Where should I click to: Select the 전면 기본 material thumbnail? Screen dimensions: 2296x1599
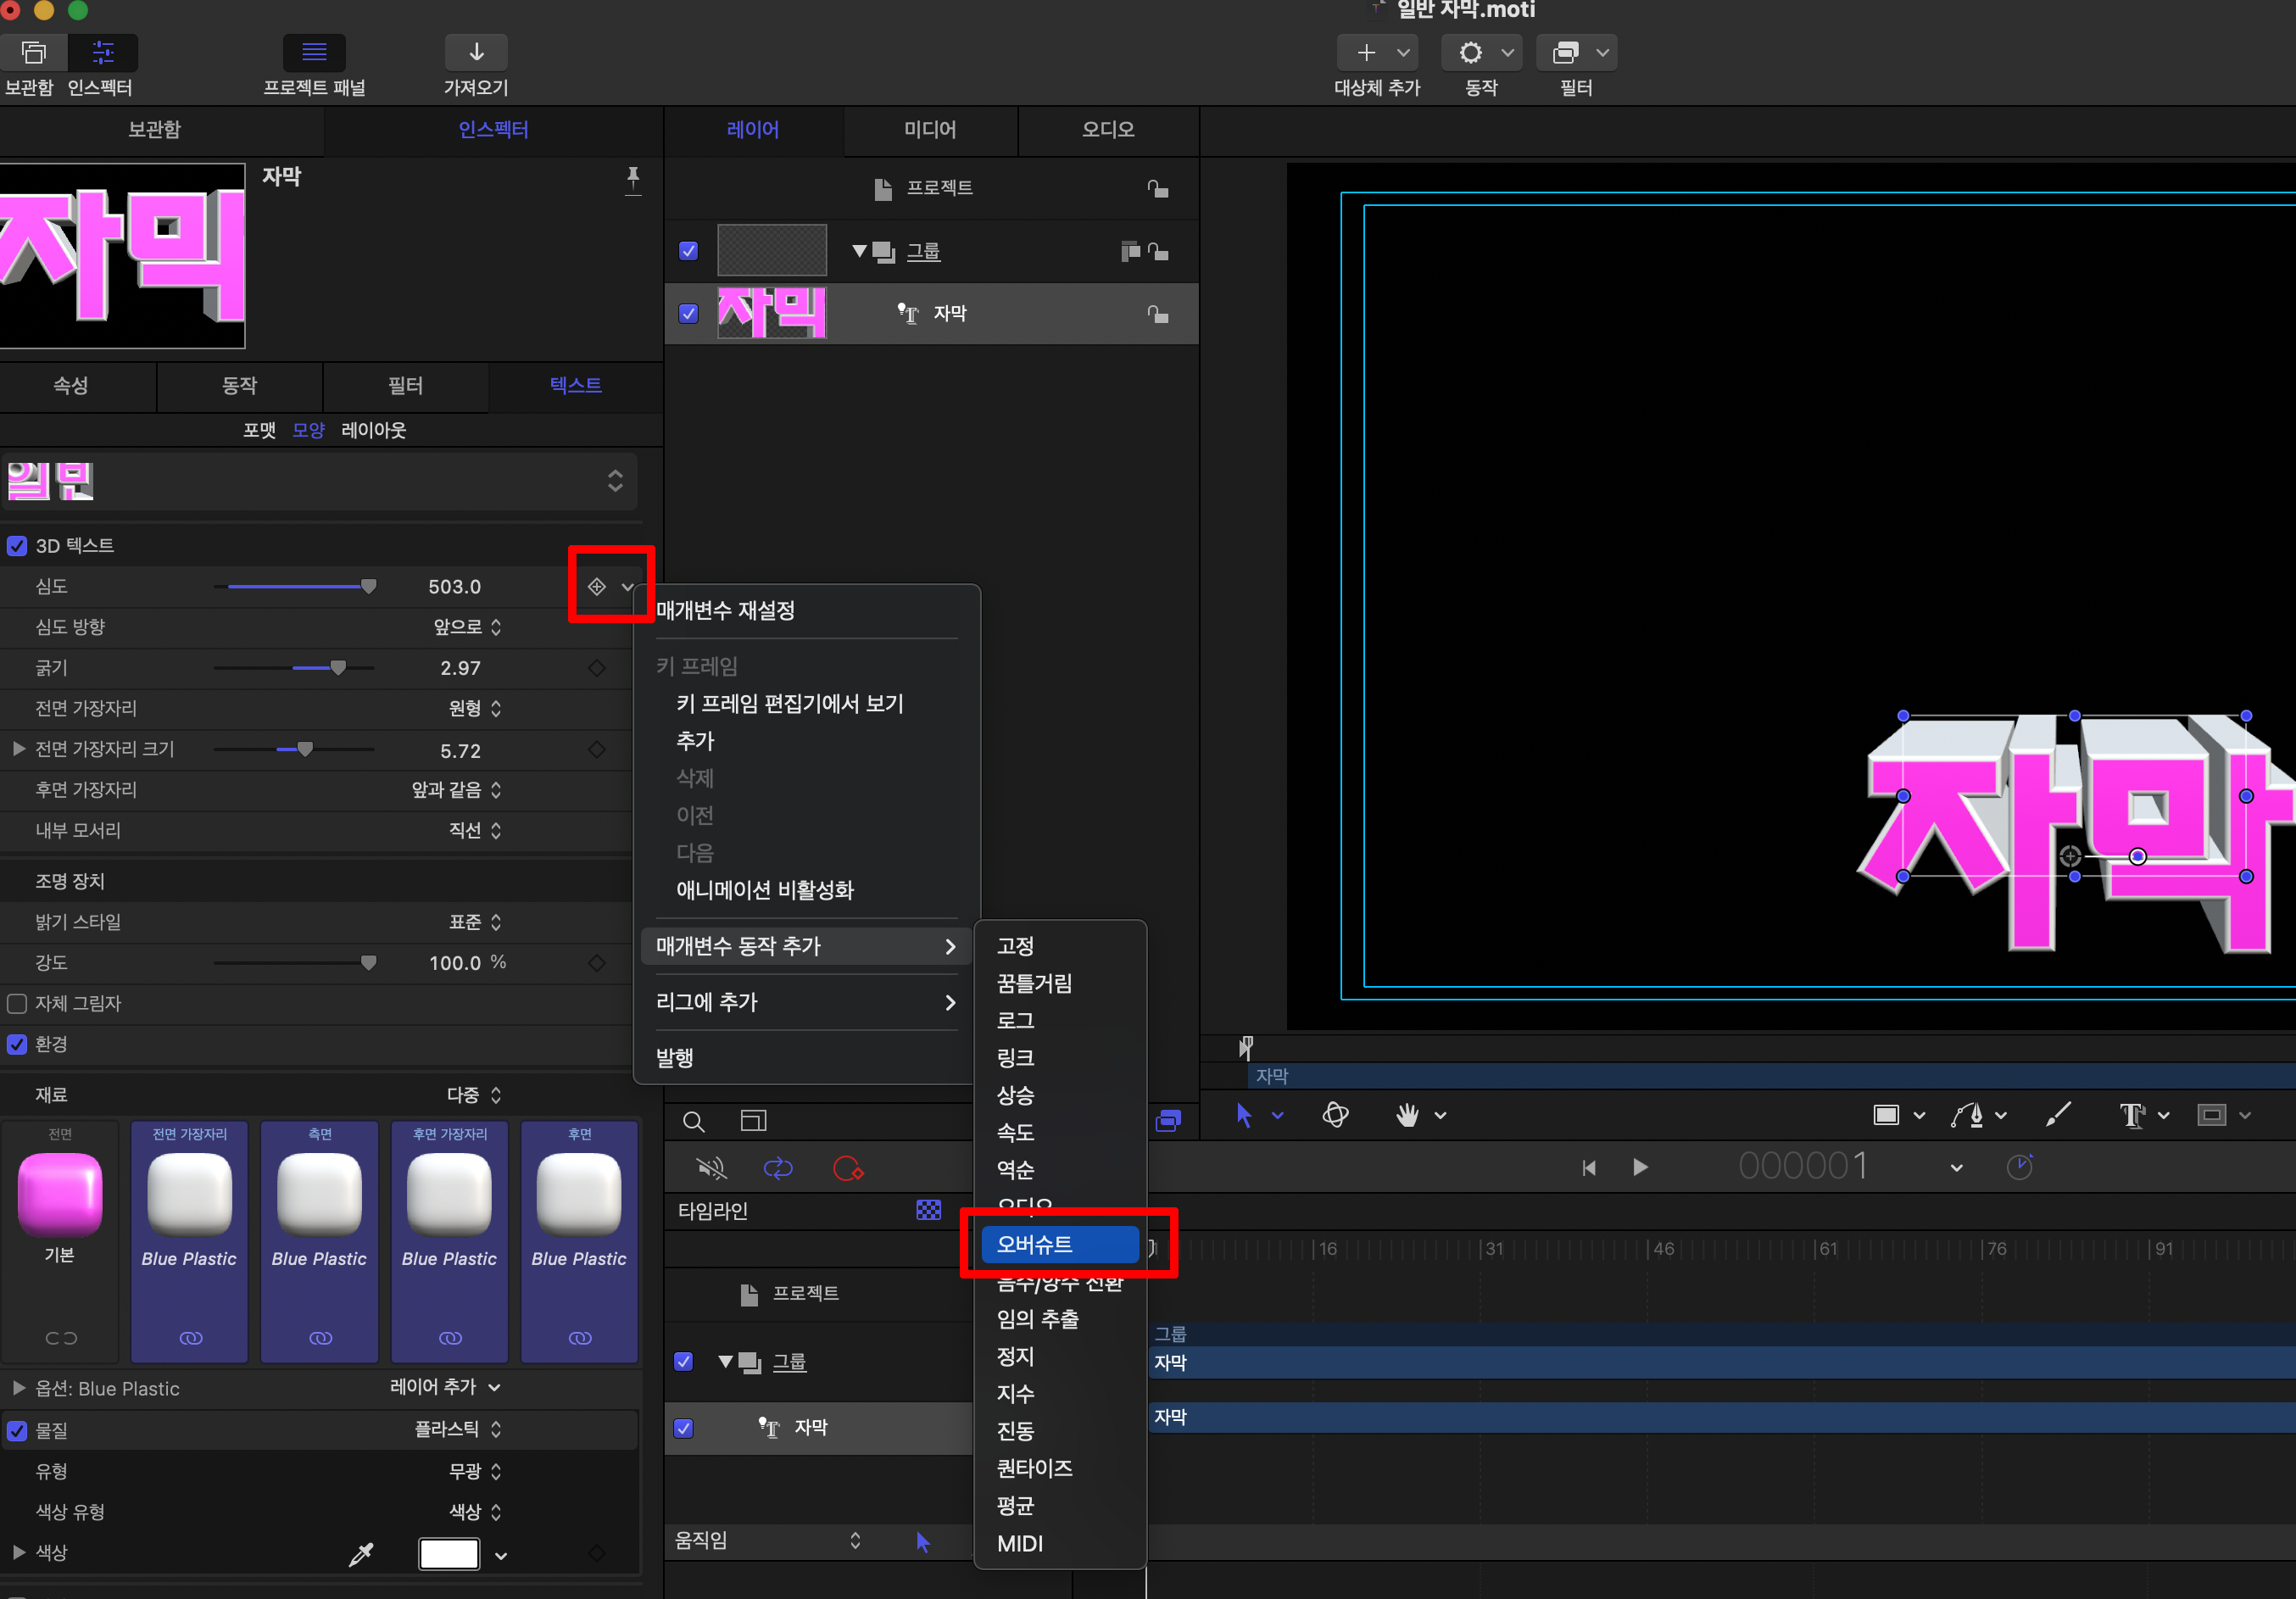click(60, 1195)
